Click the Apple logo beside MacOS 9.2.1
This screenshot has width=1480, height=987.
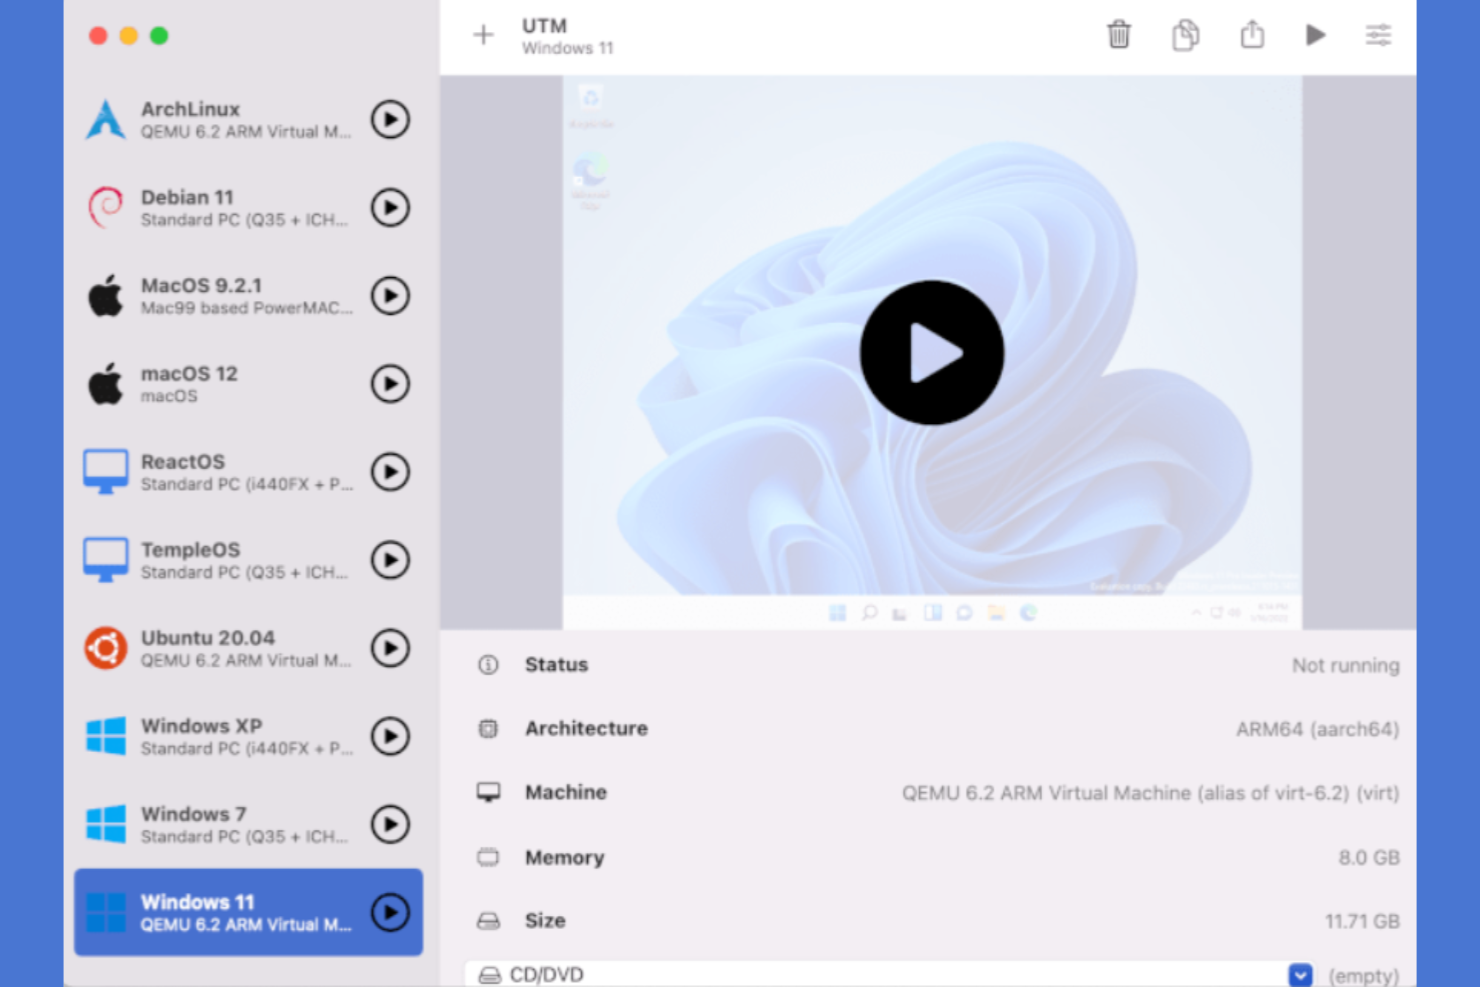[x=105, y=295]
